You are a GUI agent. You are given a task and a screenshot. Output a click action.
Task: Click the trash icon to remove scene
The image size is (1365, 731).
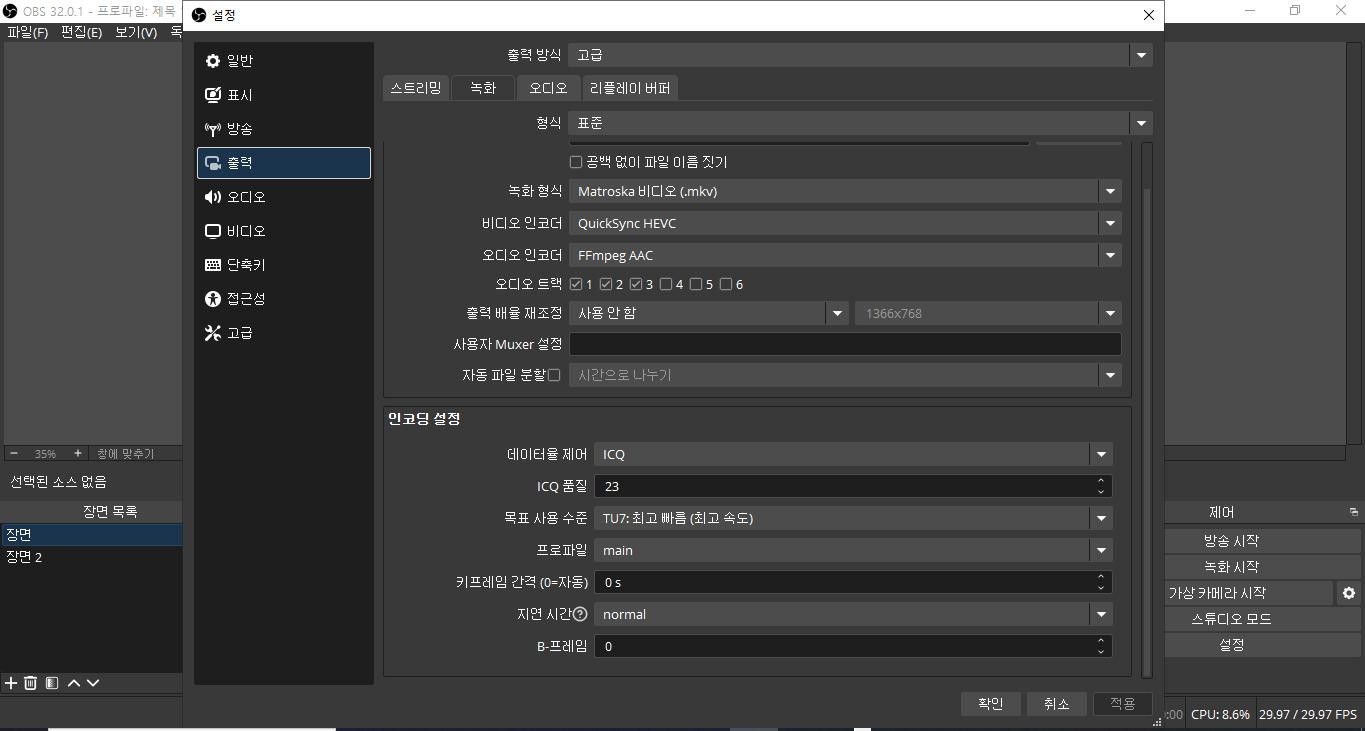(31, 683)
